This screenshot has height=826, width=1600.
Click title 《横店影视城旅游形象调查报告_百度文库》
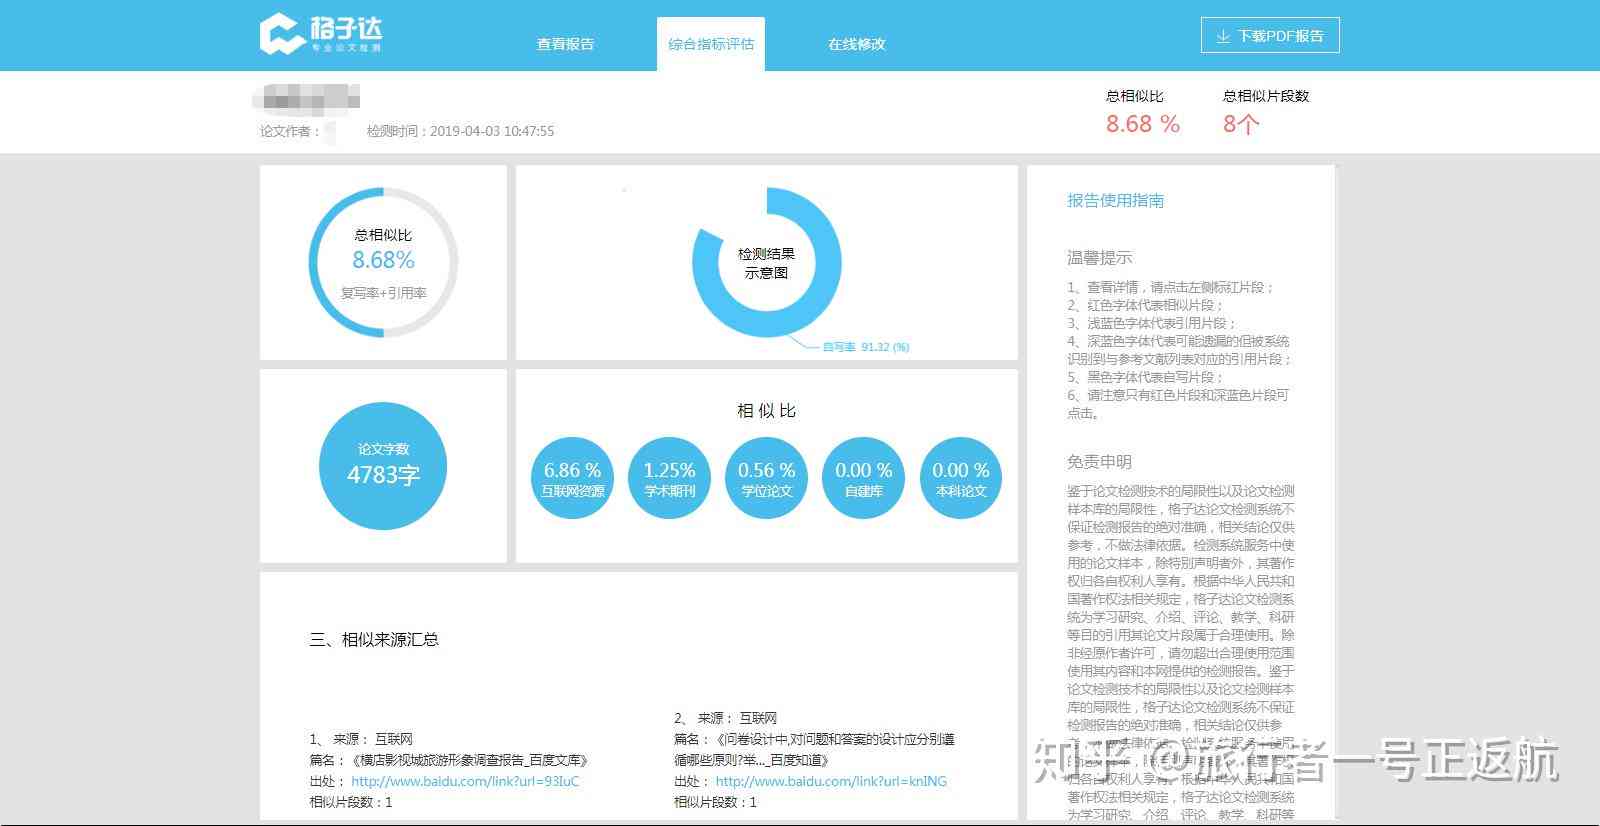point(468,760)
